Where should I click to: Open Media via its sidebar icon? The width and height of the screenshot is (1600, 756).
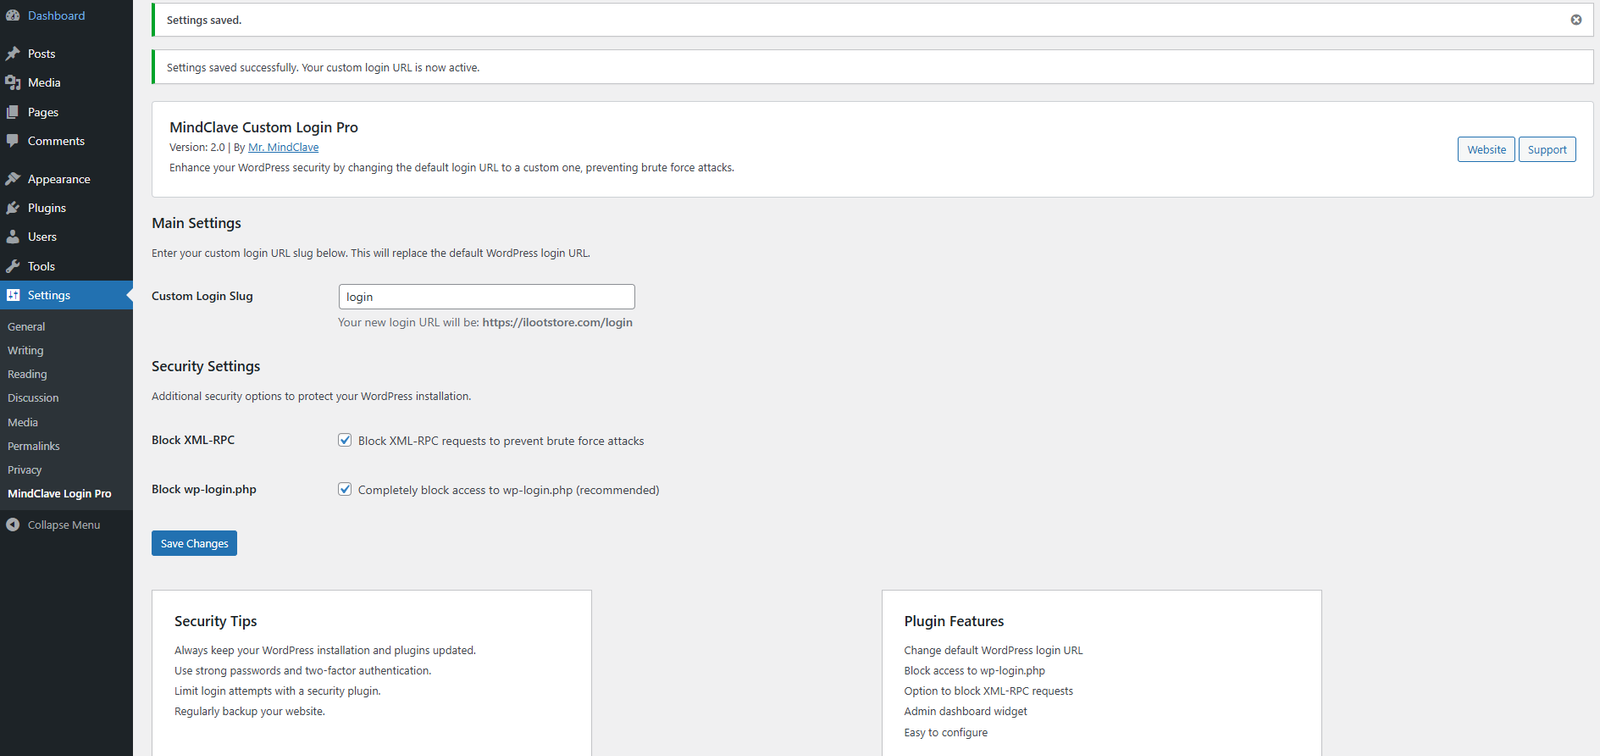click(13, 83)
